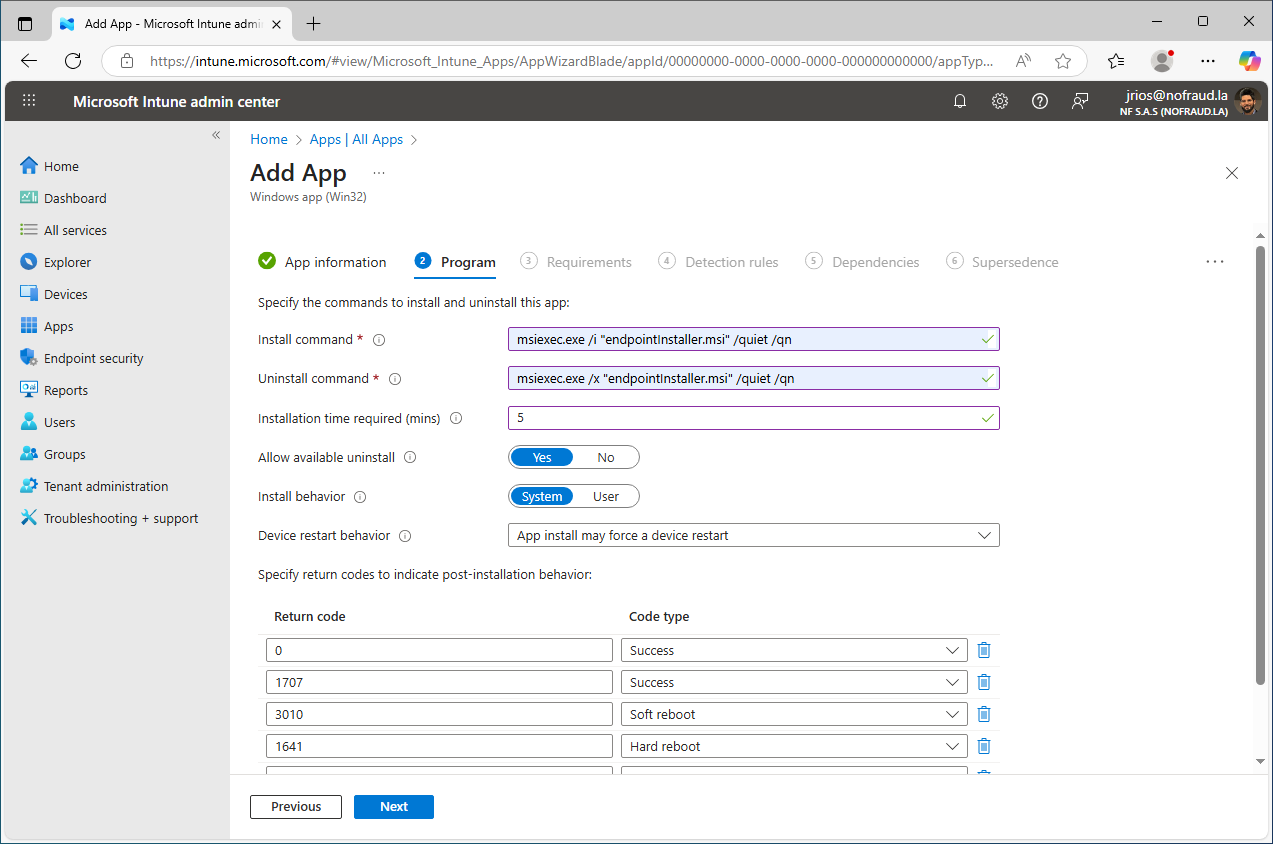Delete the return code 1707 row
Image resolution: width=1273 pixels, height=844 pixels.
pos(984,682)
